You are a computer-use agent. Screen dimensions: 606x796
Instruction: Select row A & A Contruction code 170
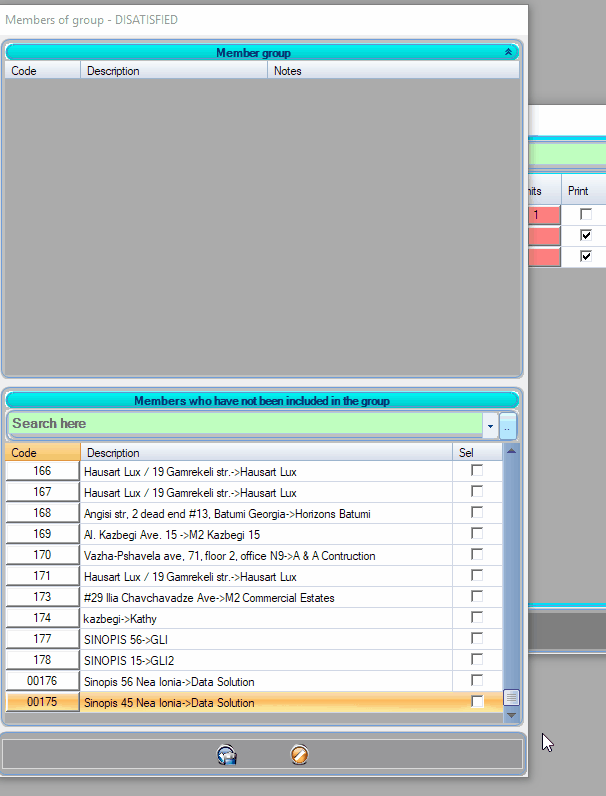click(x=265, y=555)
